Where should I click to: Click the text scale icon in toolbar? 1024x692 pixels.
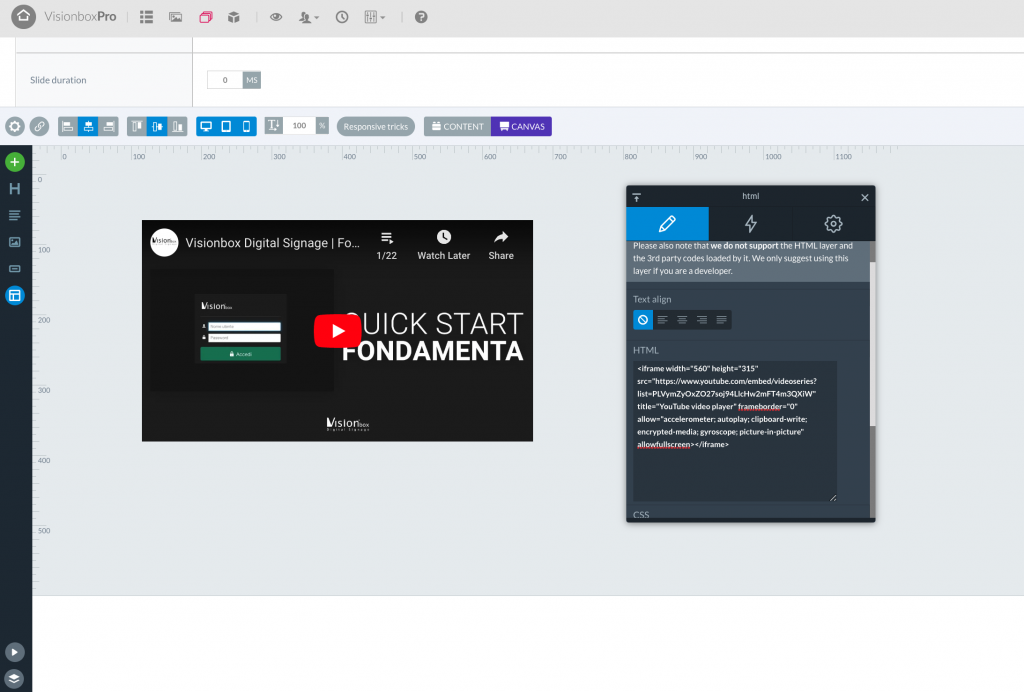click(274, 125)
